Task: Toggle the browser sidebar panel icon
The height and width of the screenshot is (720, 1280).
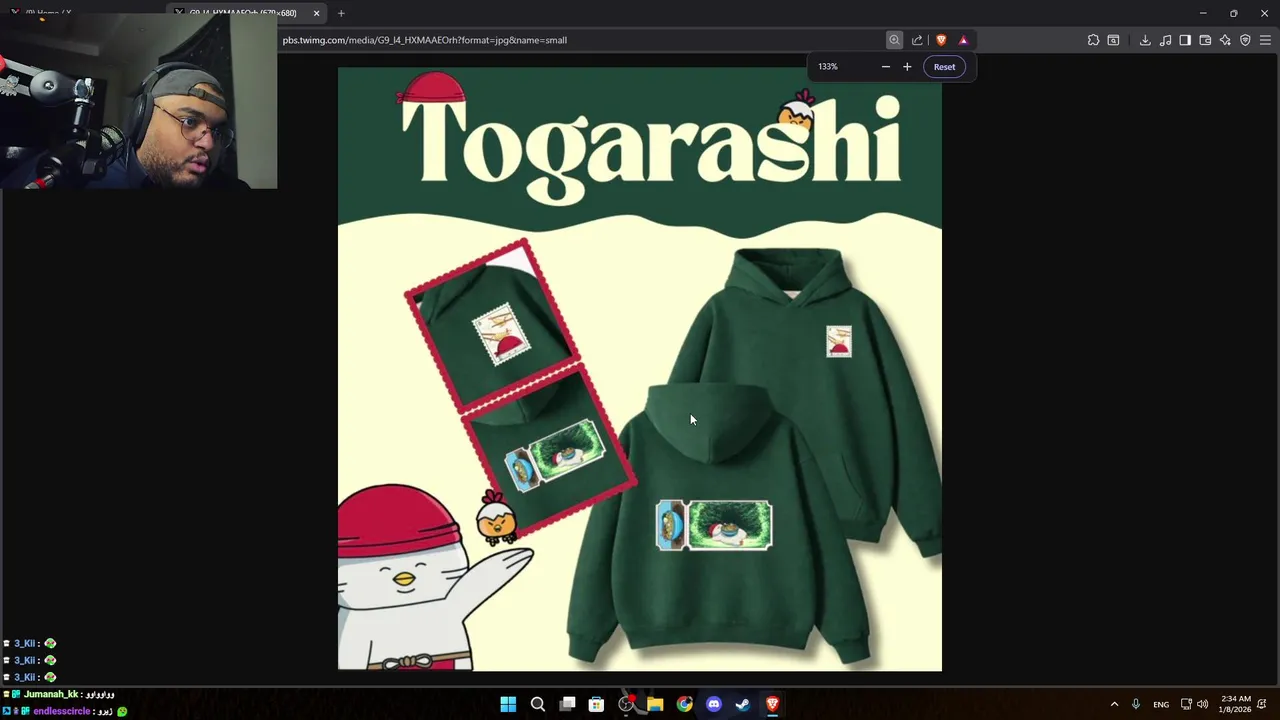Action: pos(1185,40)
